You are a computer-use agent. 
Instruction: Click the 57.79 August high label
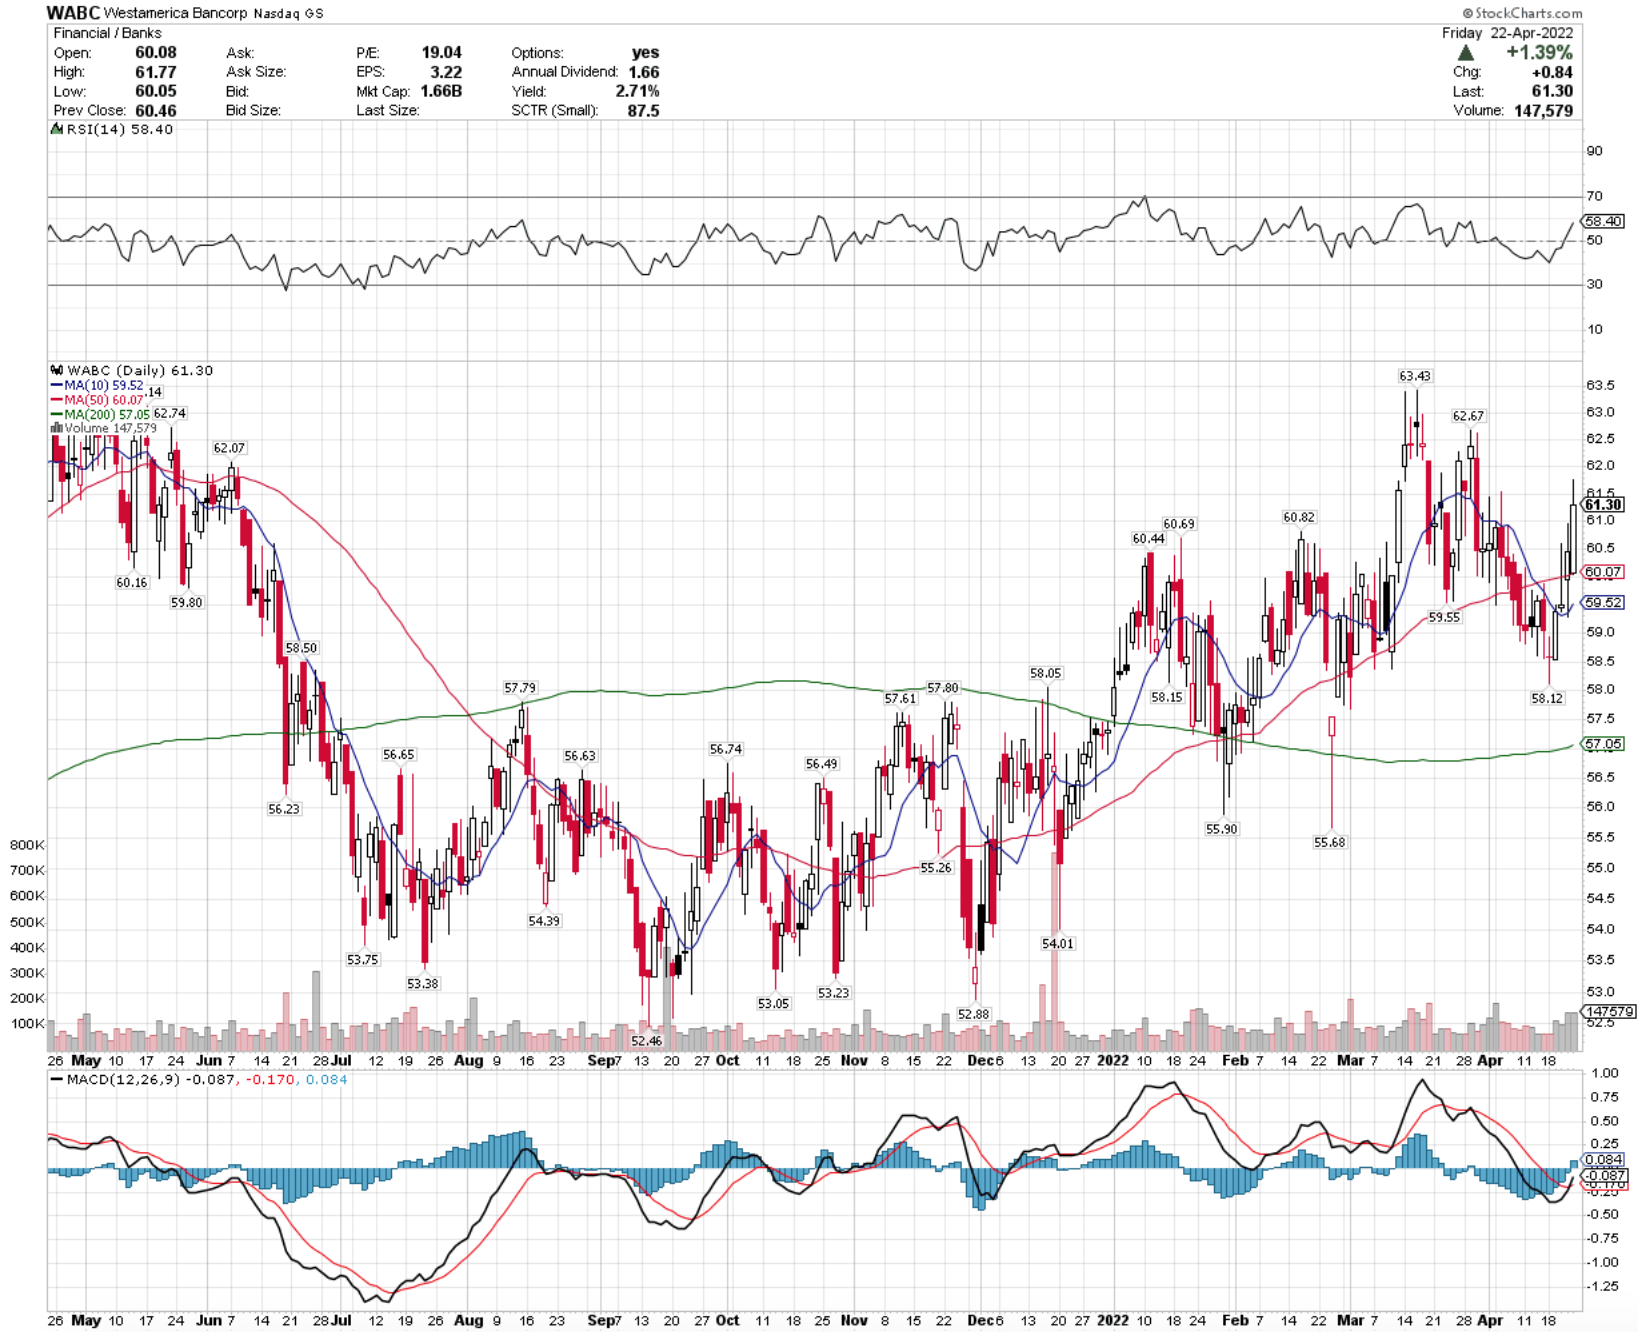pyautogui.click(x=520, y=688)
